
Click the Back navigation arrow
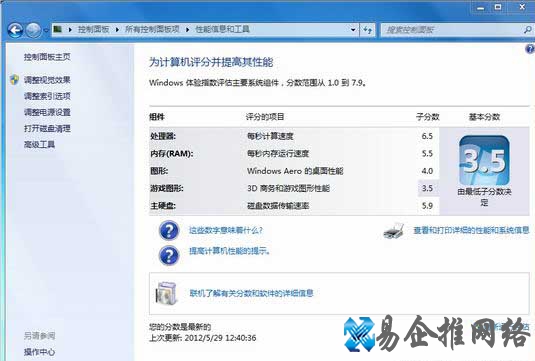[15, 30]
